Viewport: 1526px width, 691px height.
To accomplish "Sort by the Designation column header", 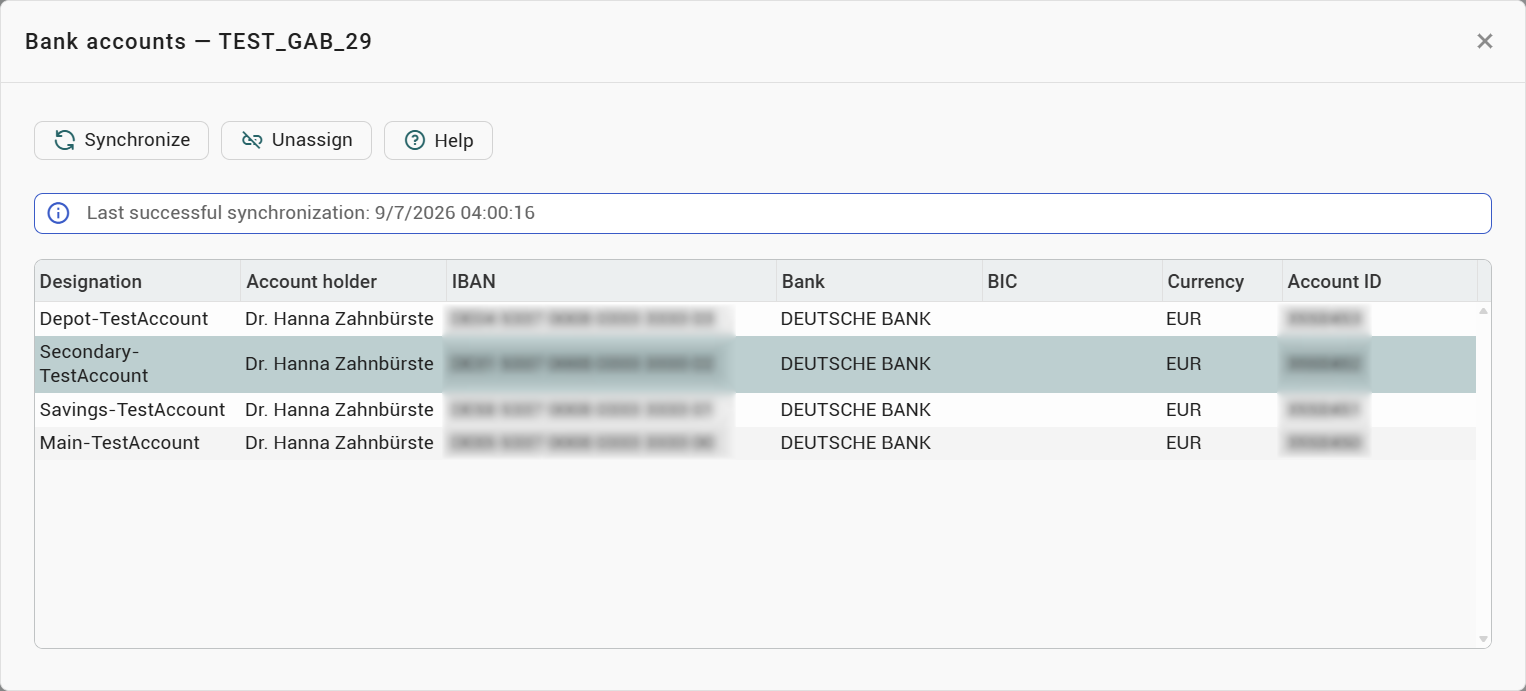I will [x=138, y=281].
